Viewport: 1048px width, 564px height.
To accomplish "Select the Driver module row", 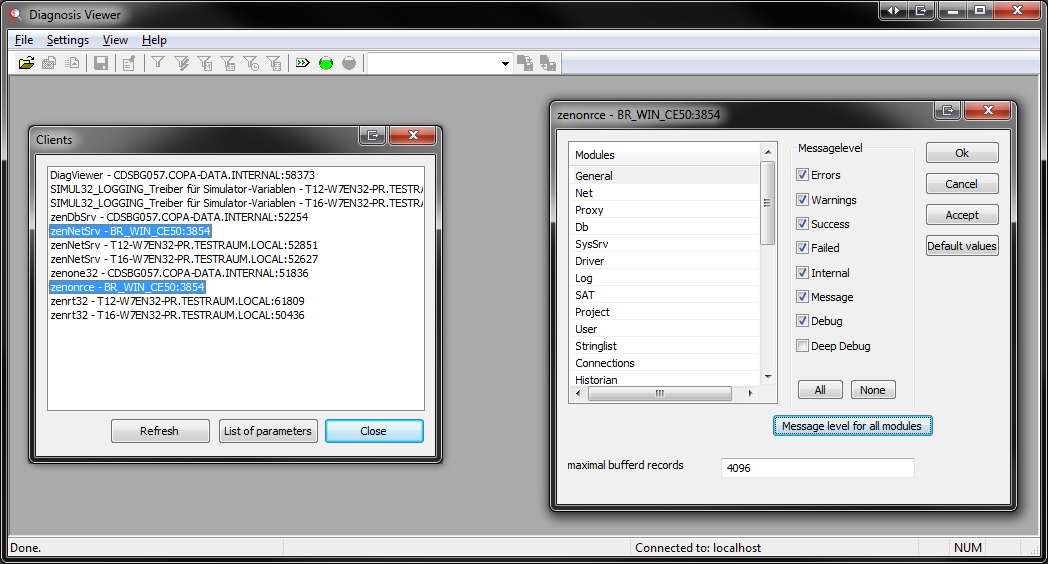I will [666, 261].
